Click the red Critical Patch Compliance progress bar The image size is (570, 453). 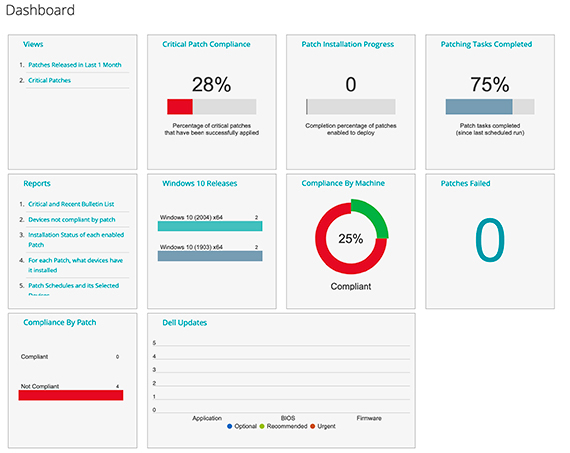[180, 107]
